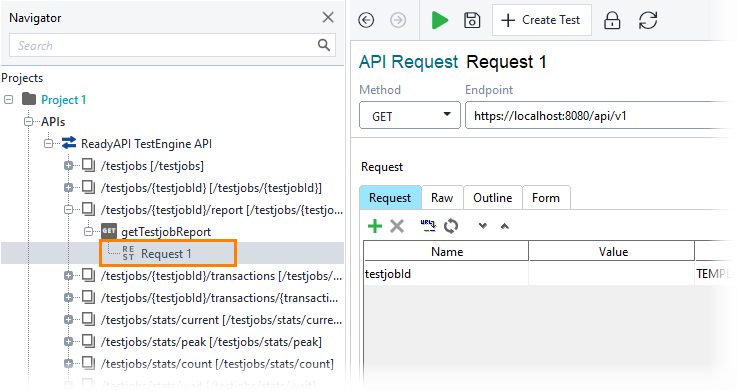Switch to the Form tab
The width and height of the screenshot is (738, 392).
546,198
